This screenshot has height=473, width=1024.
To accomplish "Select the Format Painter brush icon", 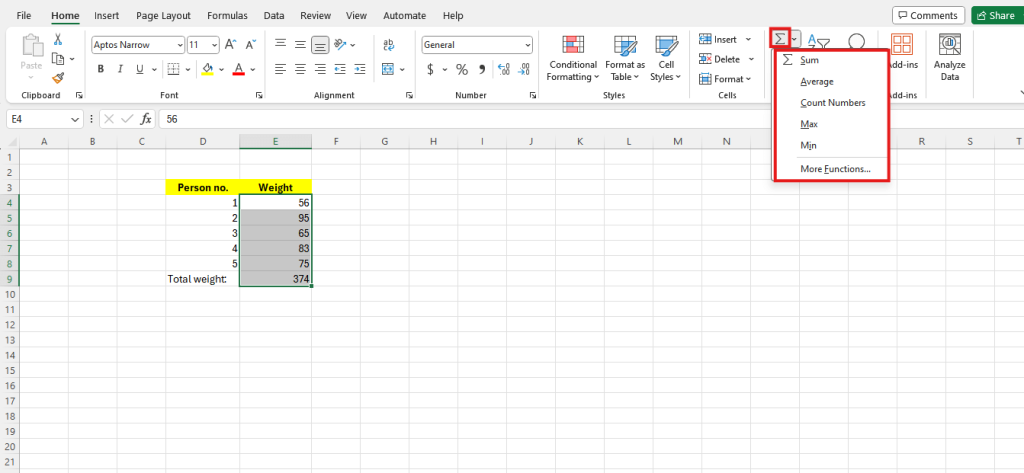I will tap(58, 77).
